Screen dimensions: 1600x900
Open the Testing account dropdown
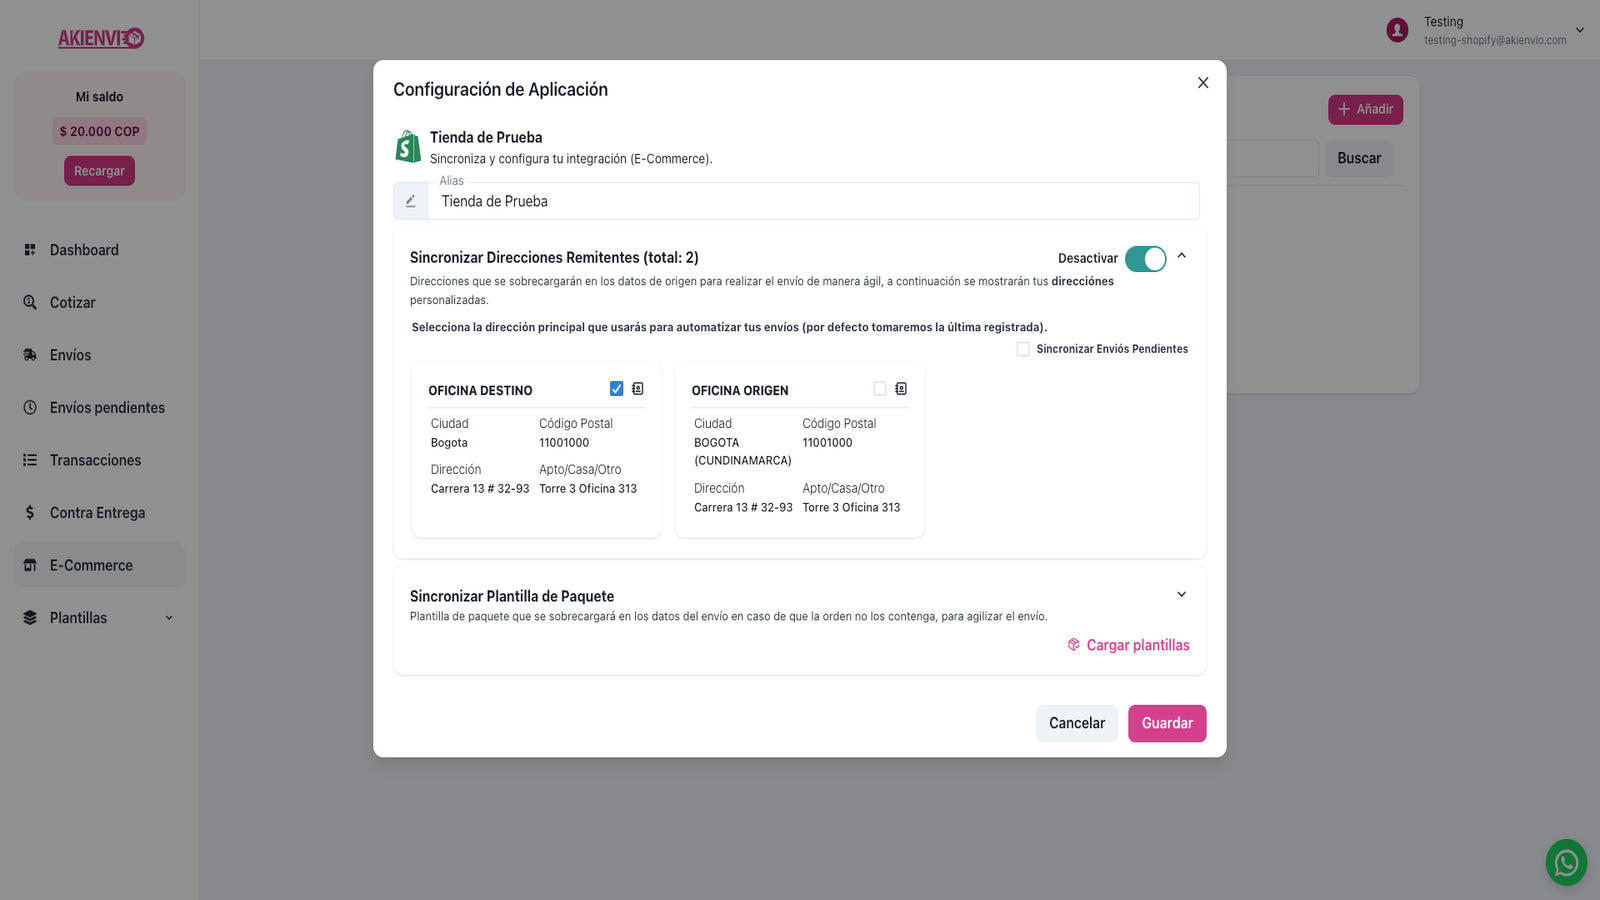[x=1582, y=30]
